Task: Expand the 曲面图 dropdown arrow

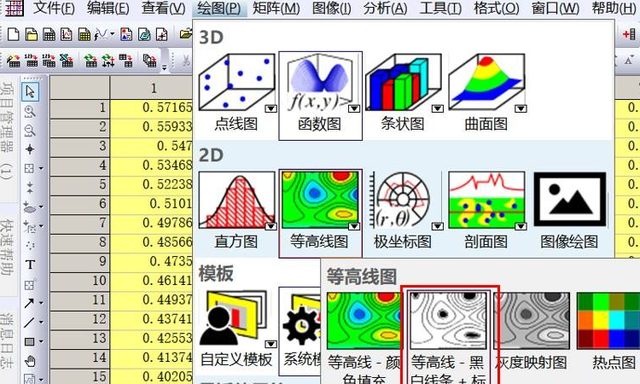Action: point(520,109)
